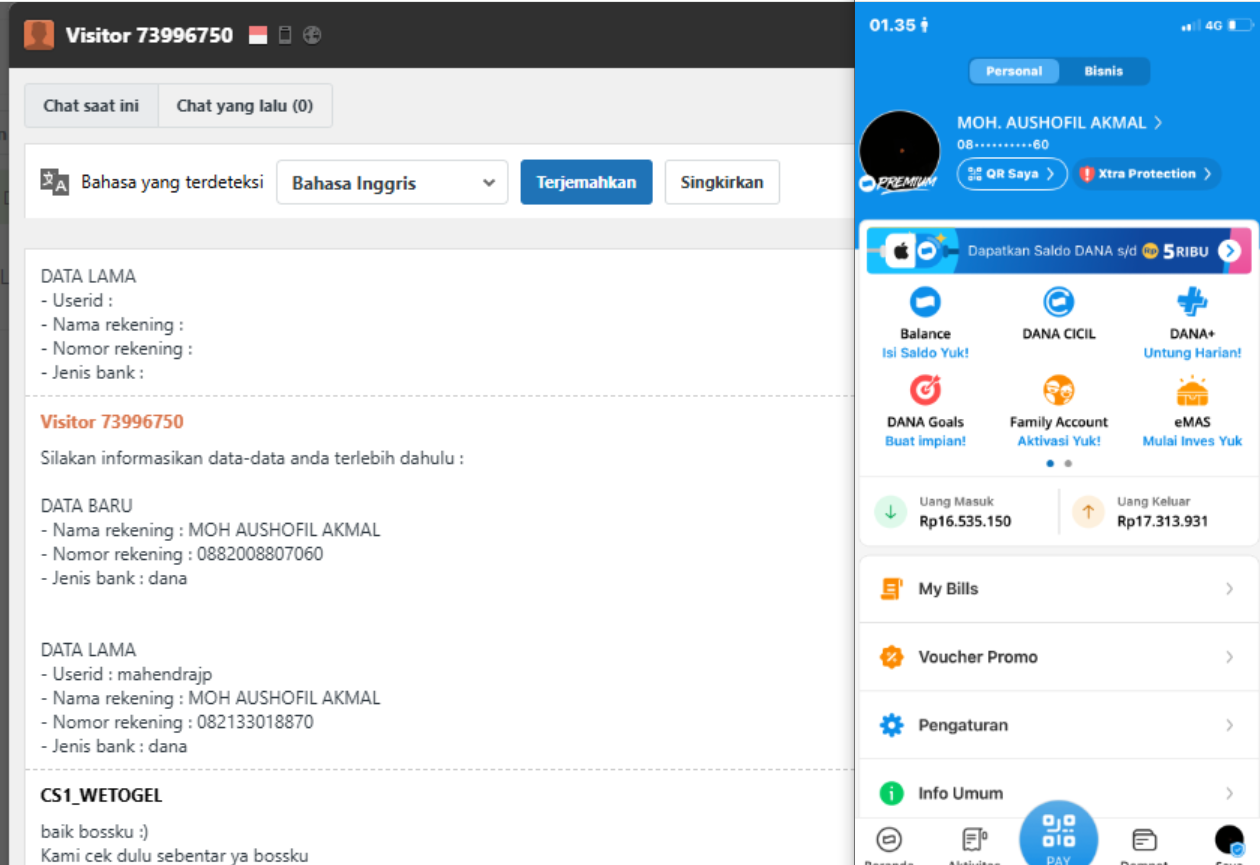Tap the Aktivitas icon in bottom bar

click(974, 839)
